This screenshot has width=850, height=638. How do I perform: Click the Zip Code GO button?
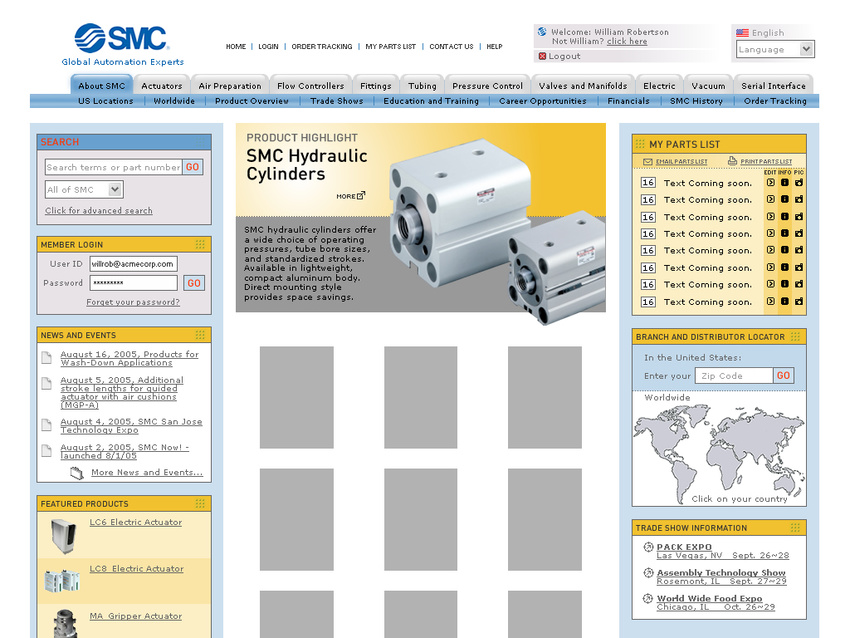(783, 375)
